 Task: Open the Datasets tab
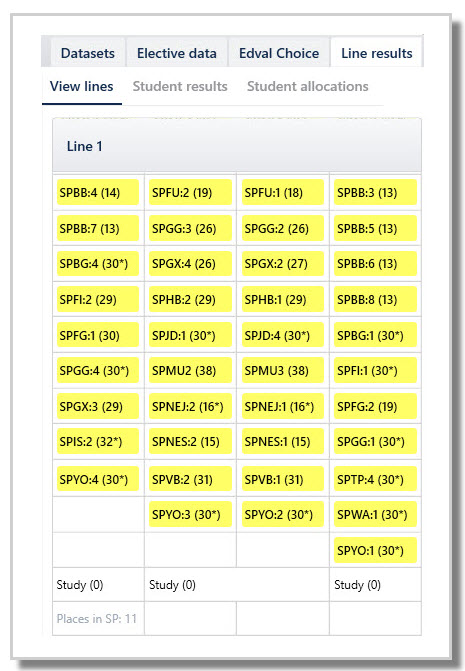point(88,53)
